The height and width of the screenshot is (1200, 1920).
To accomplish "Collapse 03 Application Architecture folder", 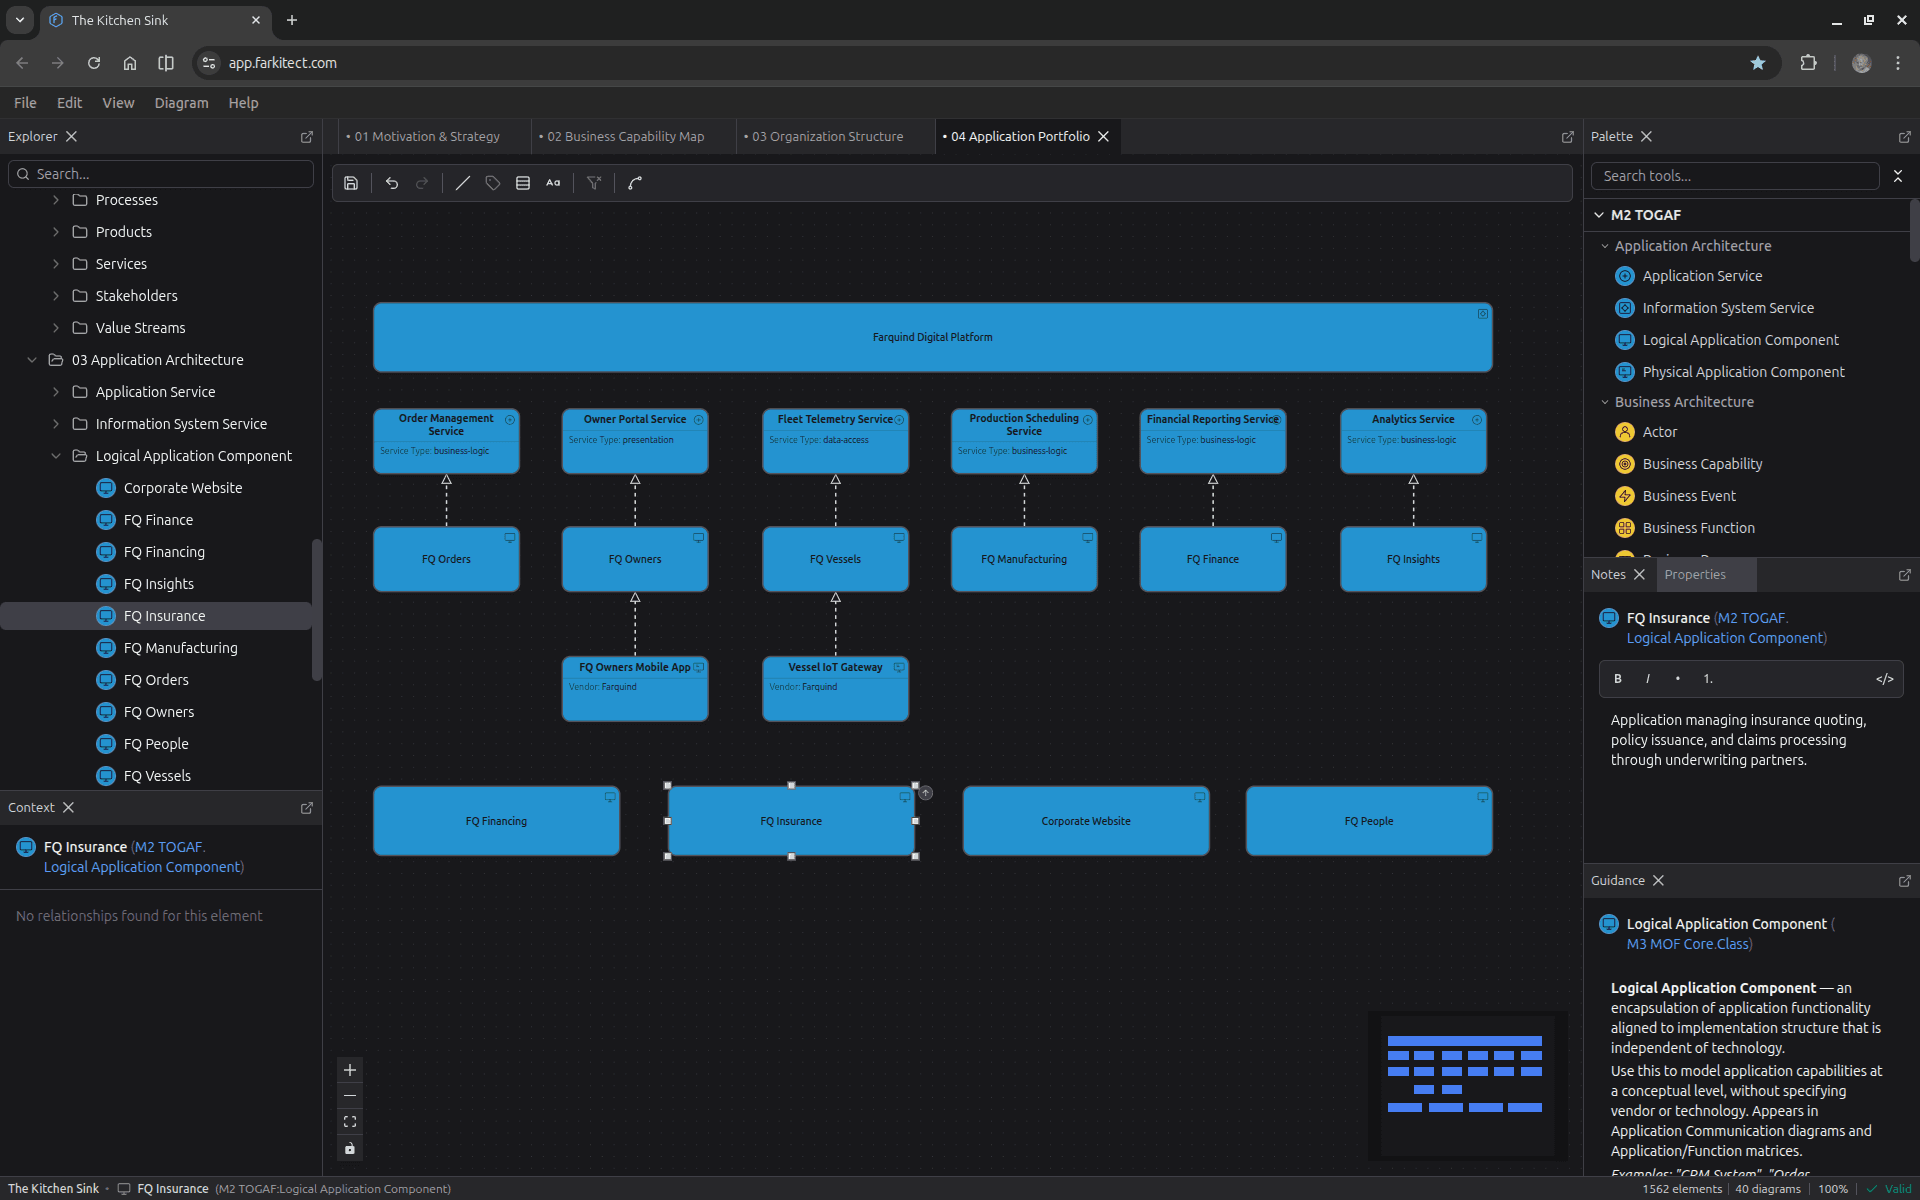I will click(32, 360).
